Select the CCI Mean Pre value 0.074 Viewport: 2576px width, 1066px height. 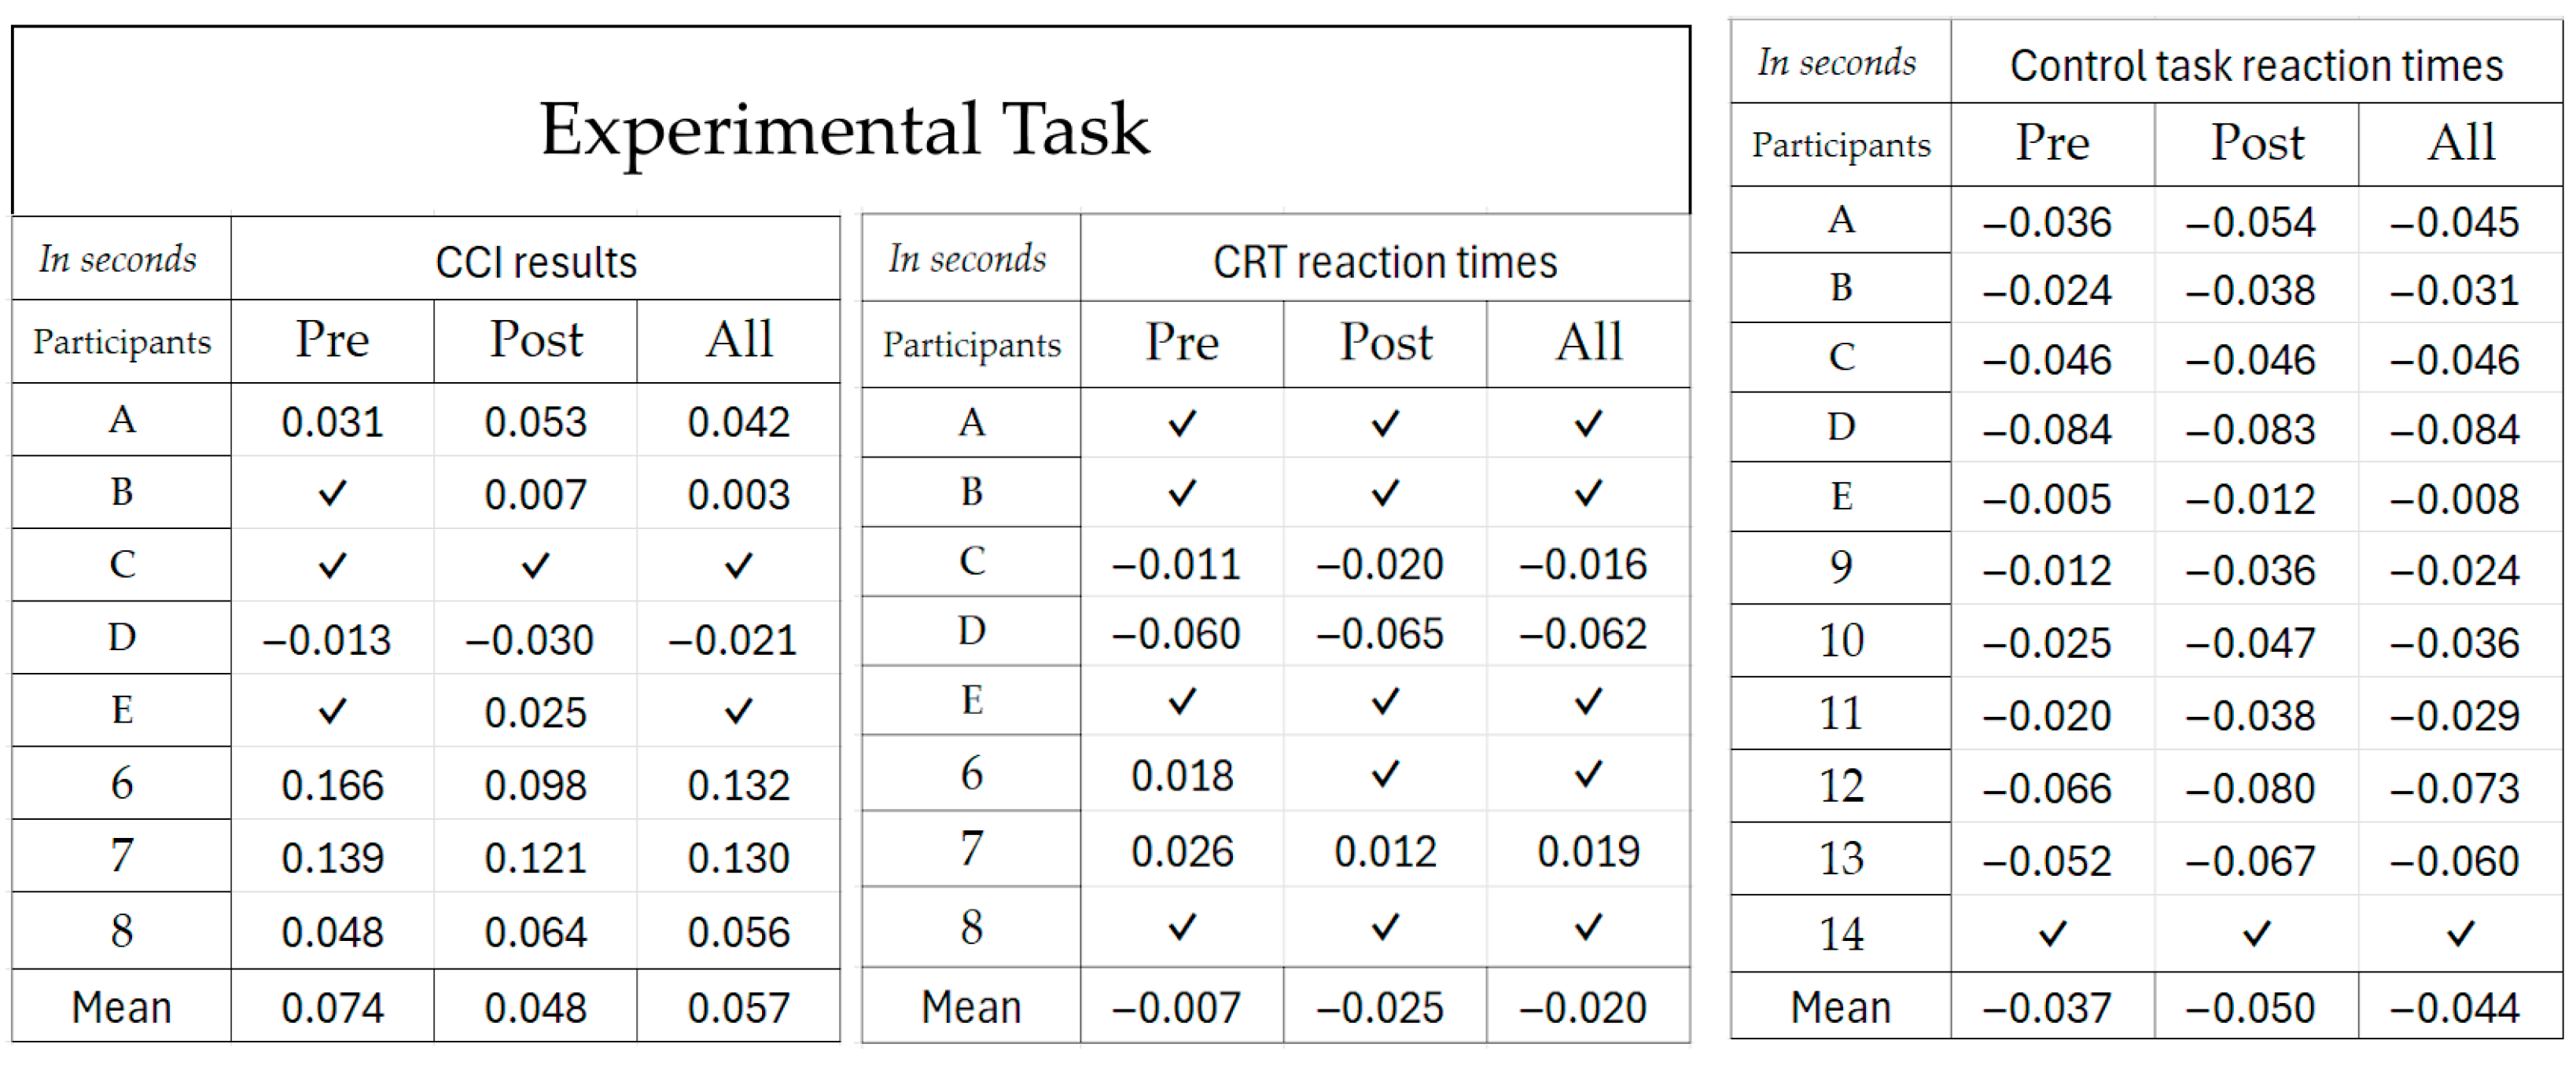(332, 1007)
